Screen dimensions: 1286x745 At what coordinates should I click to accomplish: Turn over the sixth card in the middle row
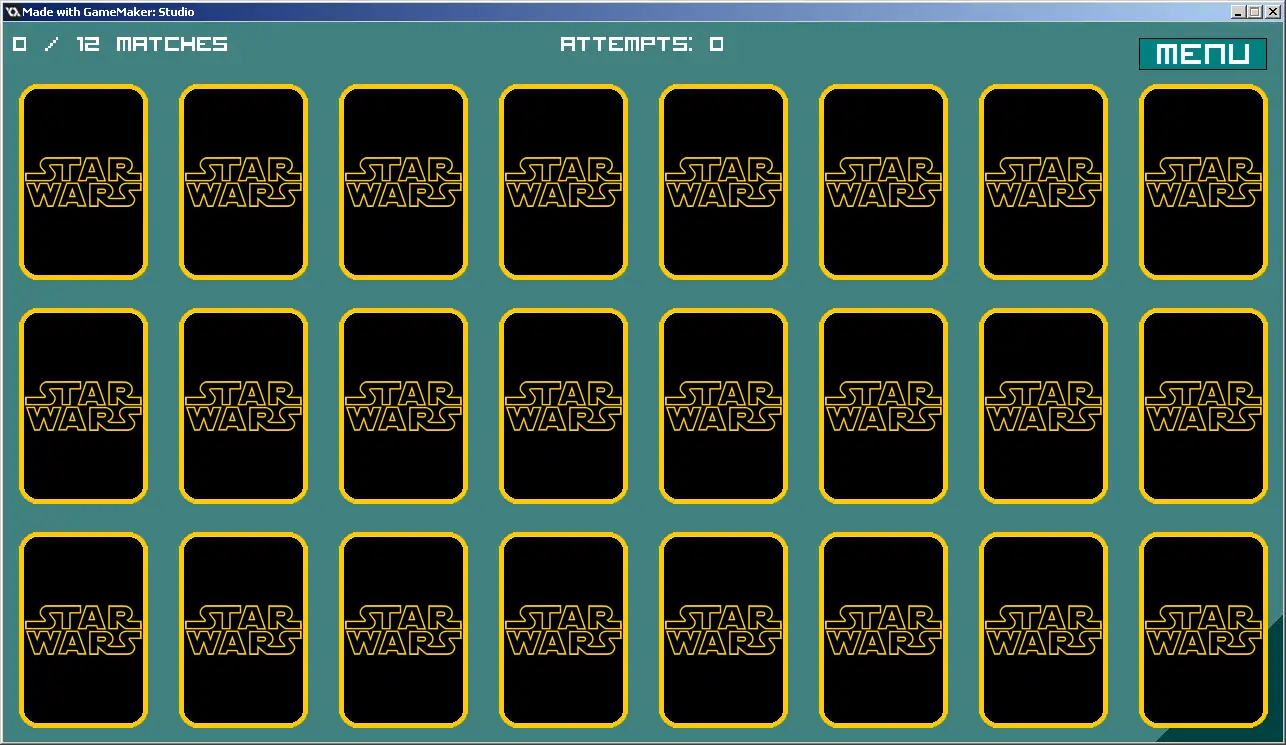point(884,406)
